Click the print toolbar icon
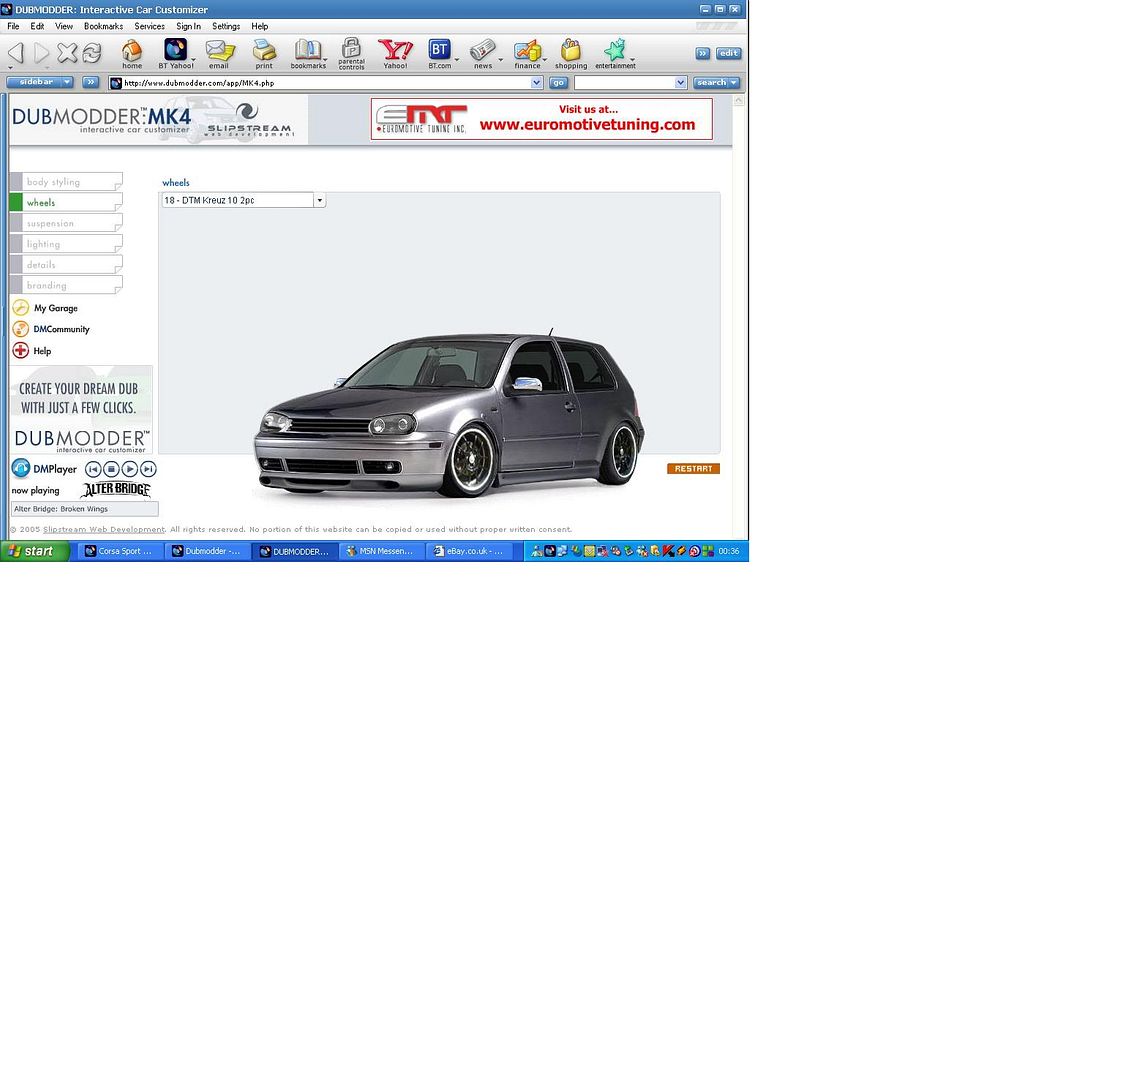Image resolution: width=1123 pixels, height=1080 pixels. pyautogui.click(x=264, y=51)
